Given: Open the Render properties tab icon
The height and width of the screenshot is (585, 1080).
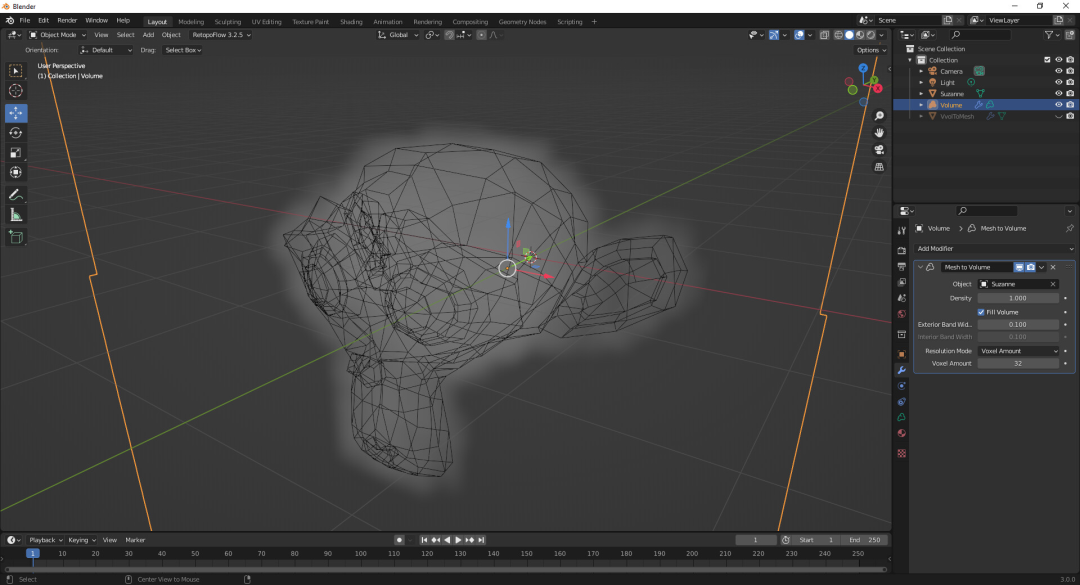Looking at the screenshot, I should (x=902, y=251).
